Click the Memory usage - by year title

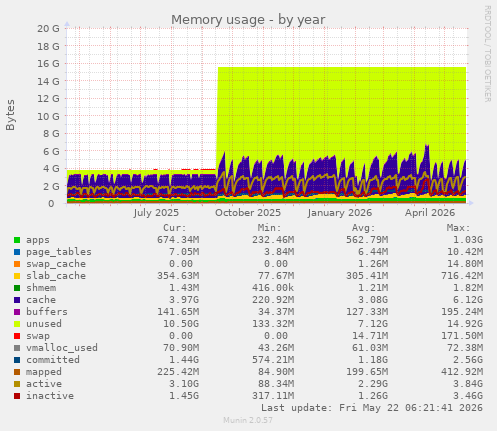click(x=248, y=20)
